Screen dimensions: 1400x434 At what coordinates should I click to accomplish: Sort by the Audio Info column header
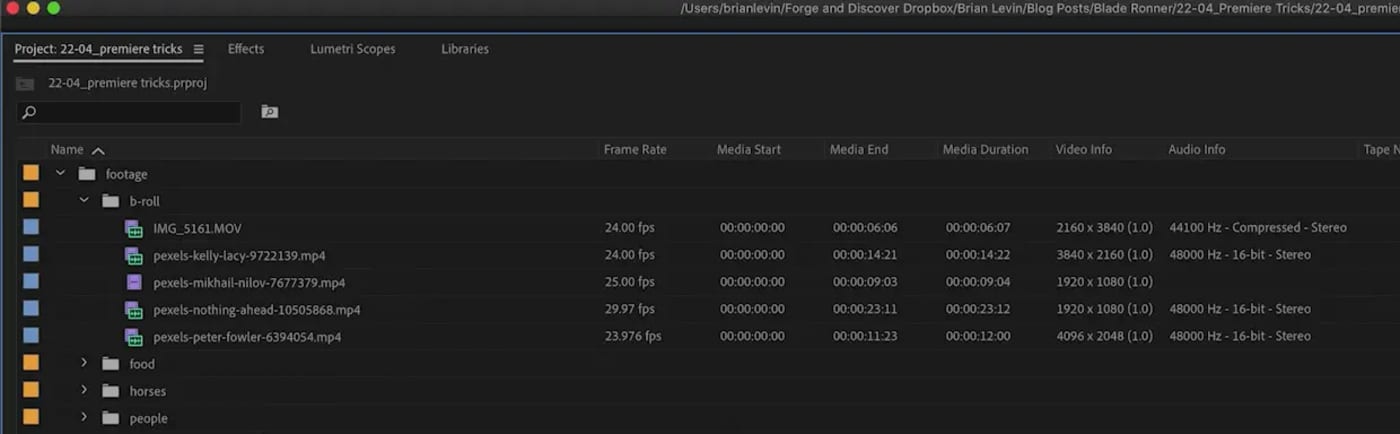click(x=1197, y=150)
